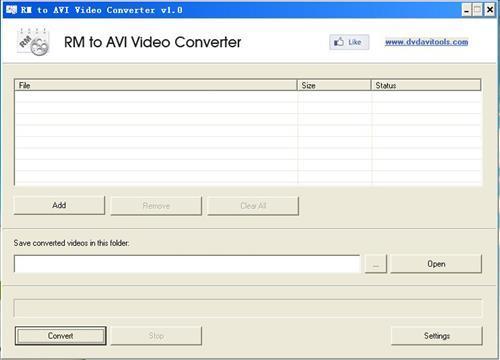The height and width of the screenshot is (360, 500).
Task: Click Open to open output folder
Action: (436, 264)
